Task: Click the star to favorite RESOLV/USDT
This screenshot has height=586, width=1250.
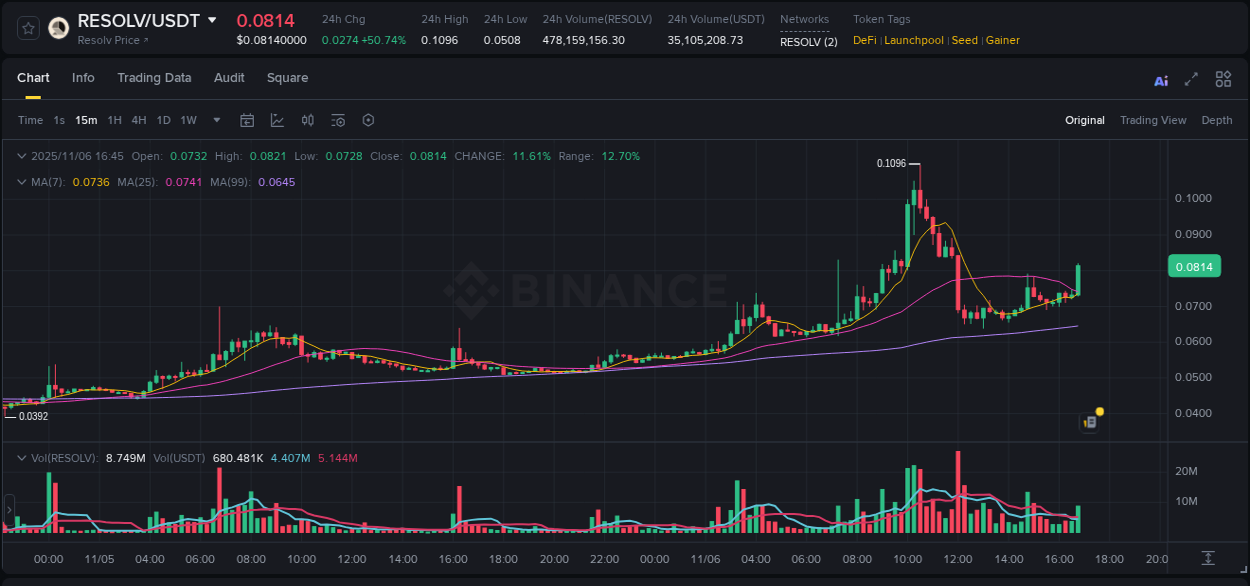Action: 27,27
